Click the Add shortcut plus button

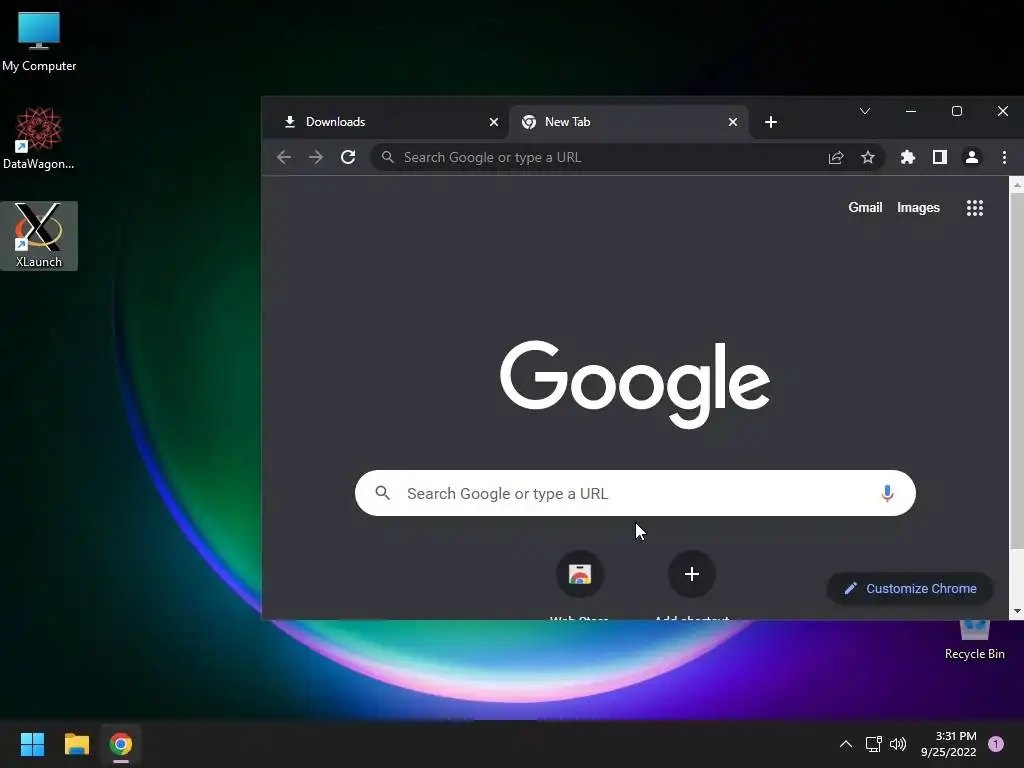692,574
